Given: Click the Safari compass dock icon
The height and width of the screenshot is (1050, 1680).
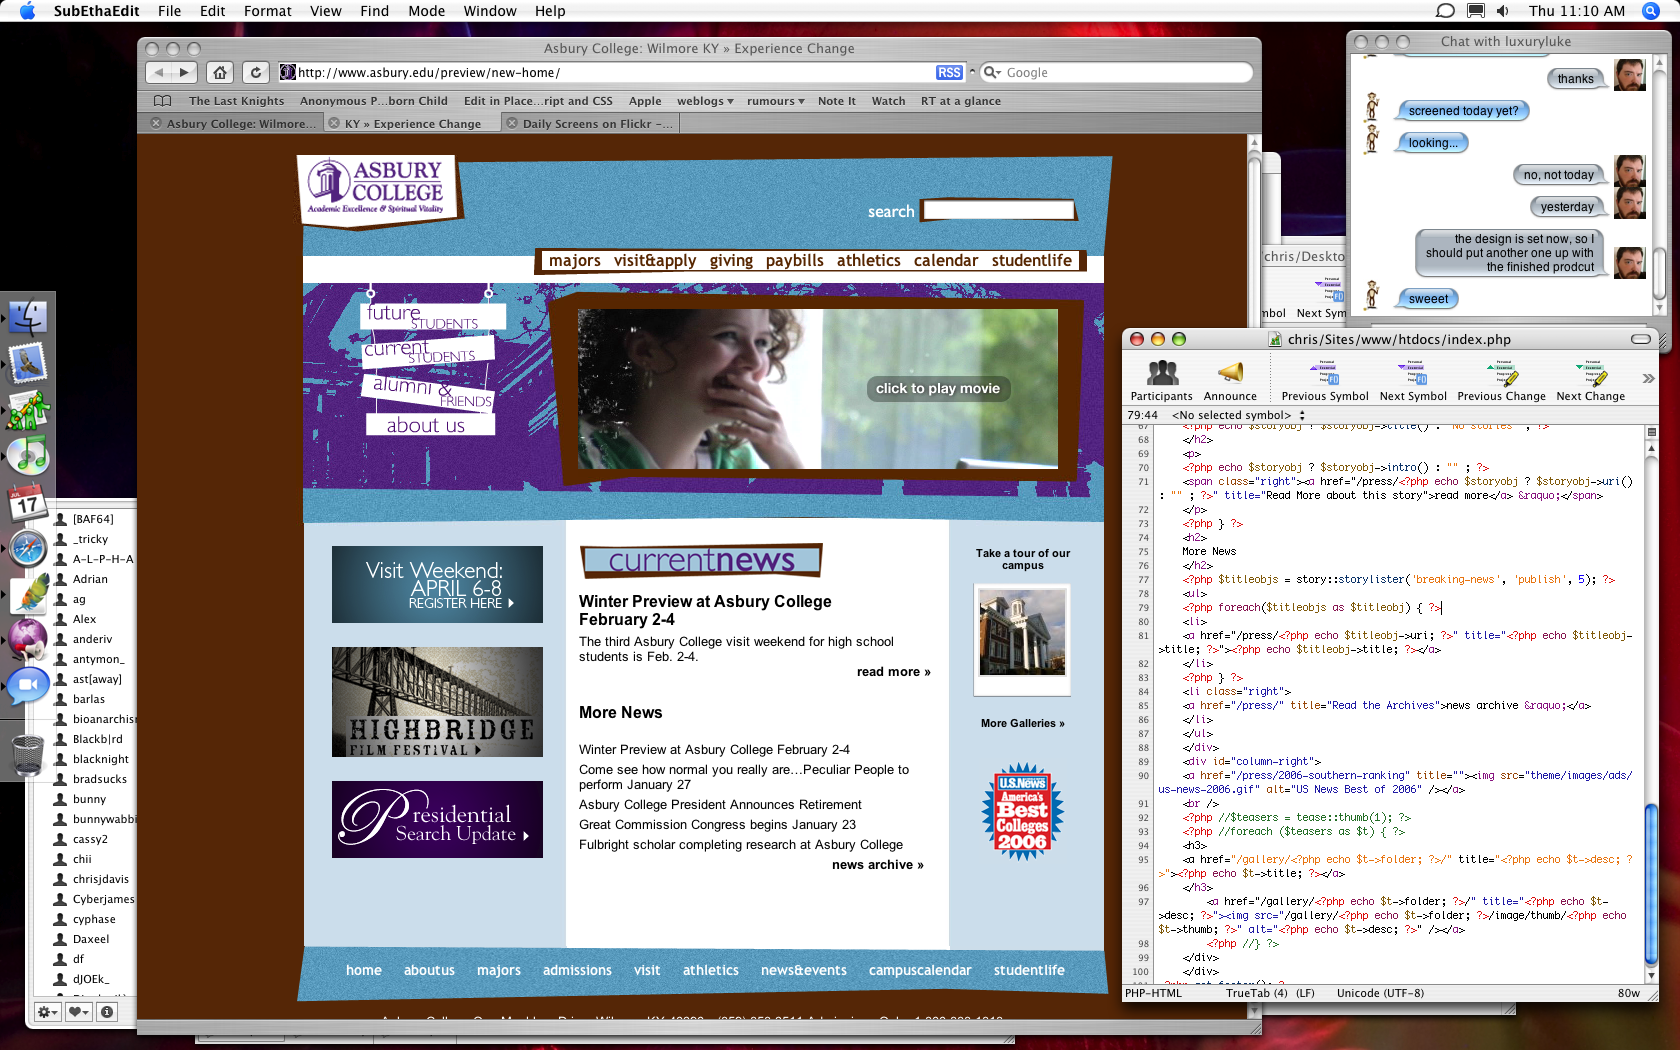Looking at the screenshot, I should 28,548.
